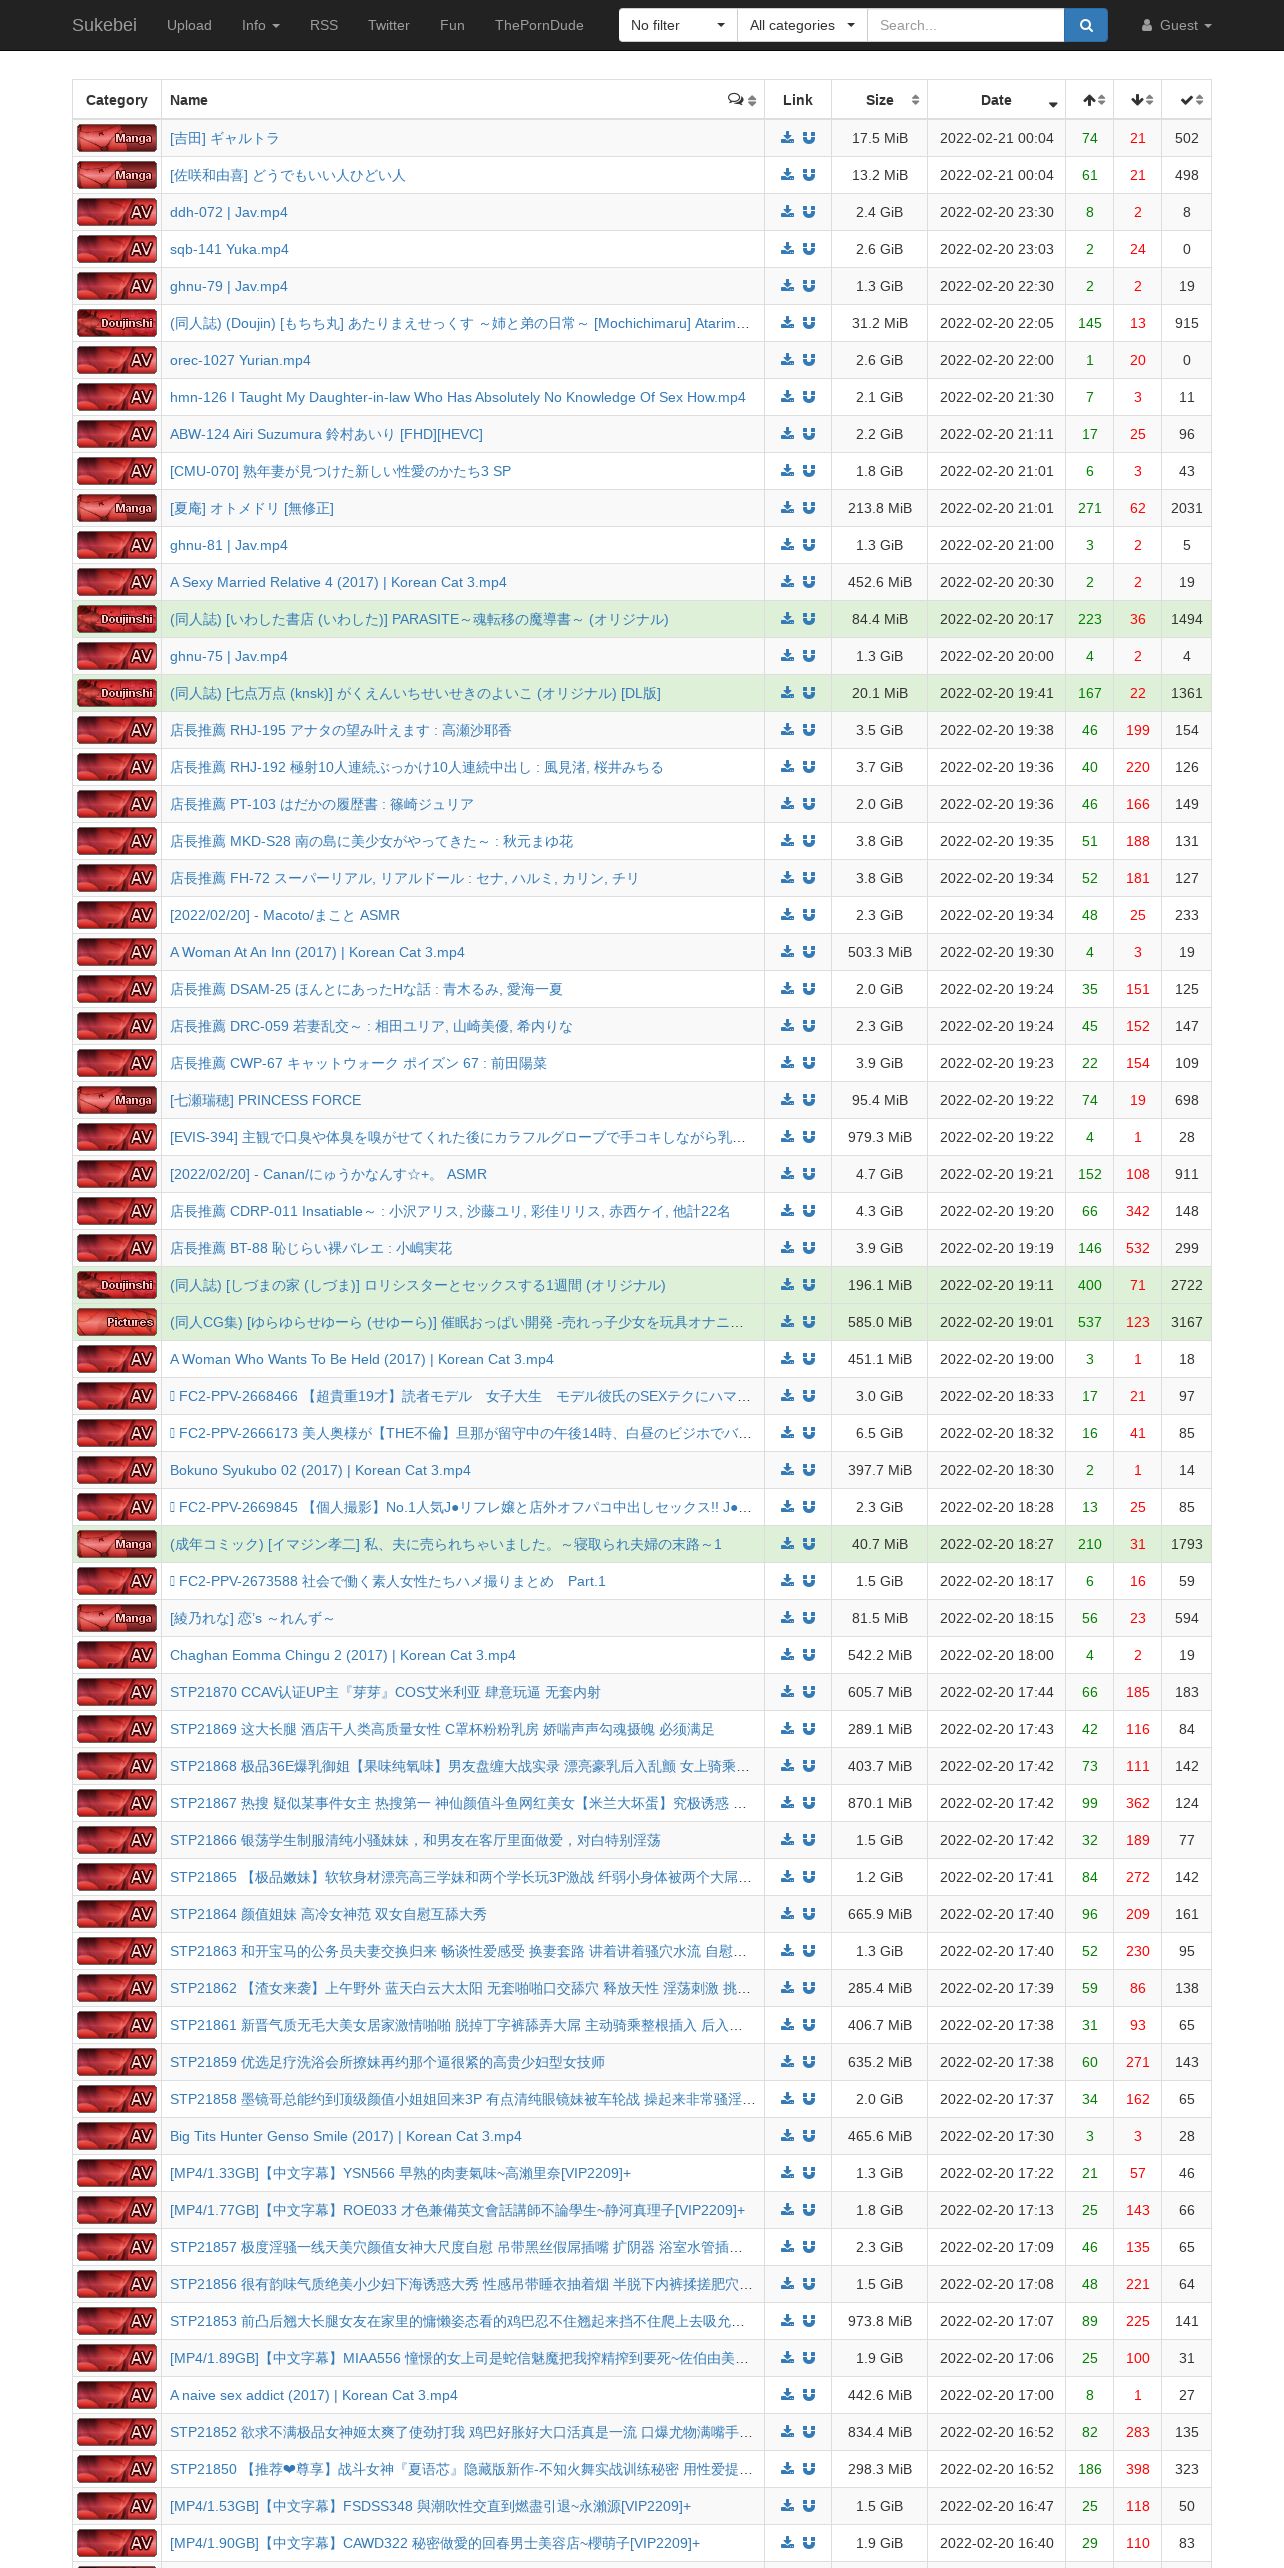The image size is (1284, 2568).
Task: Open magnet link for ghnu-75 row
Action: coord(809,656)
